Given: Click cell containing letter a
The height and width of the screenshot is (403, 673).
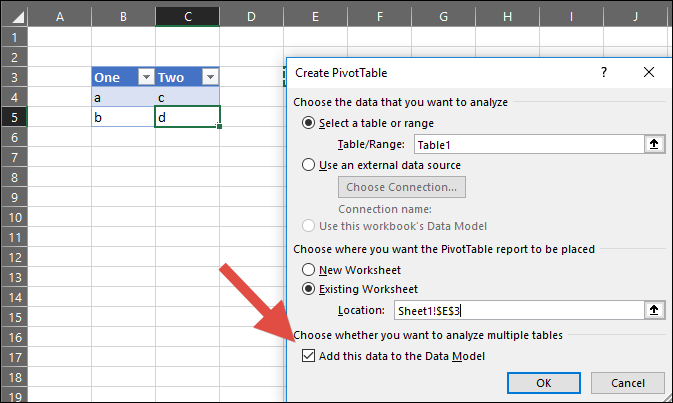Looking at the screenshot, I should click(x=123, y=98).
